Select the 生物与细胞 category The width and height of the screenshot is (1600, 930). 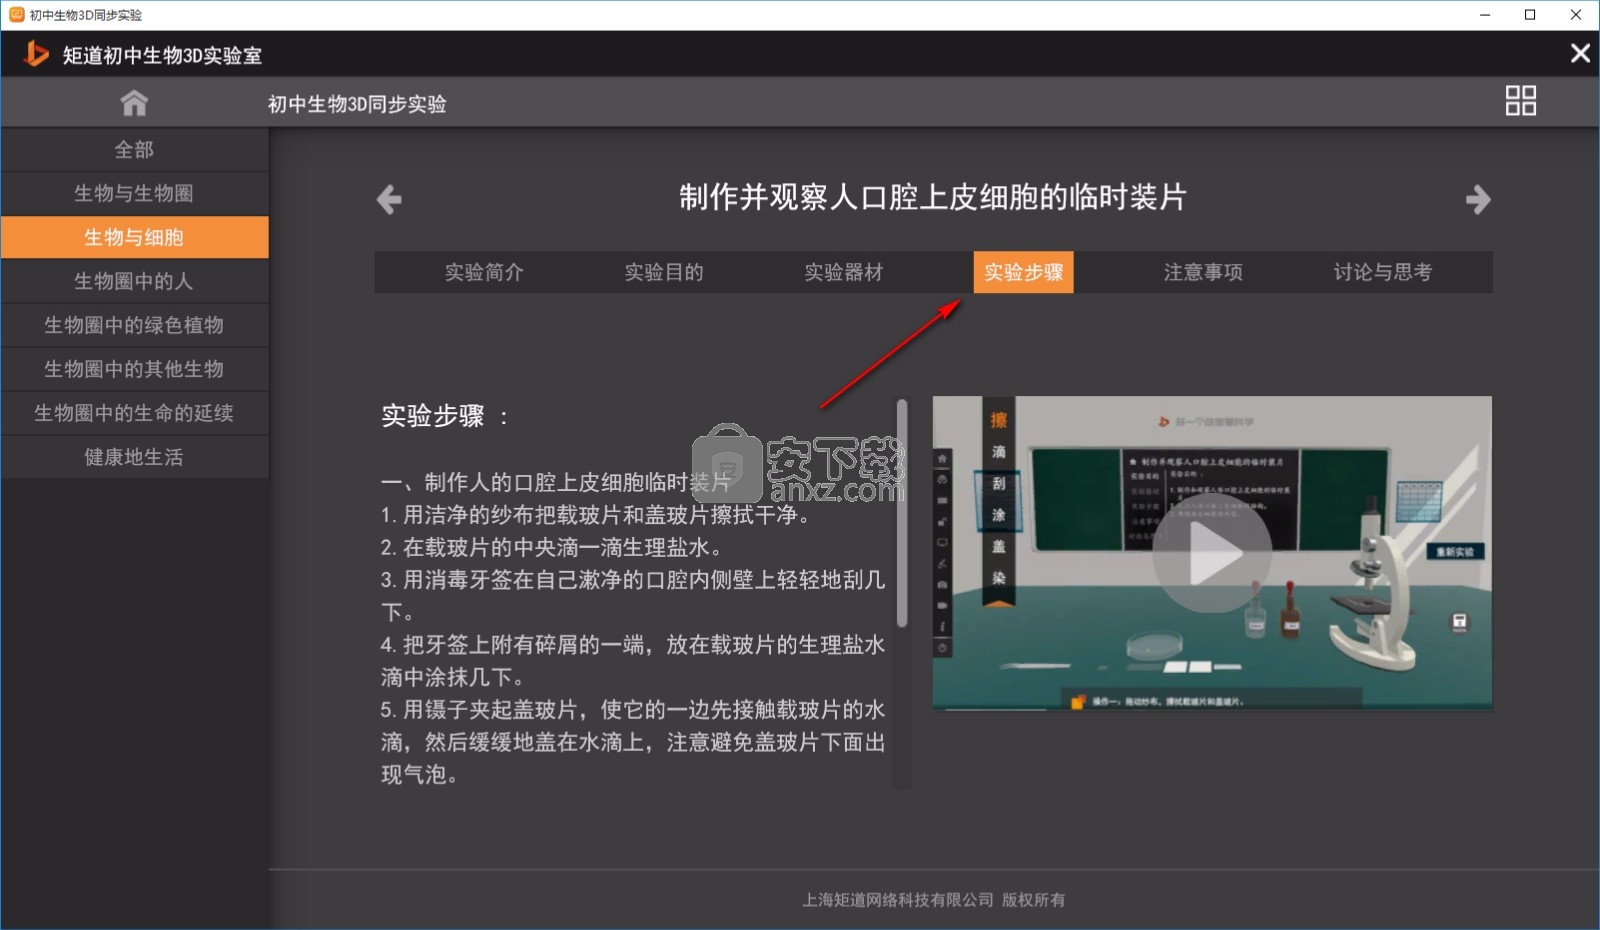point(134,237)
